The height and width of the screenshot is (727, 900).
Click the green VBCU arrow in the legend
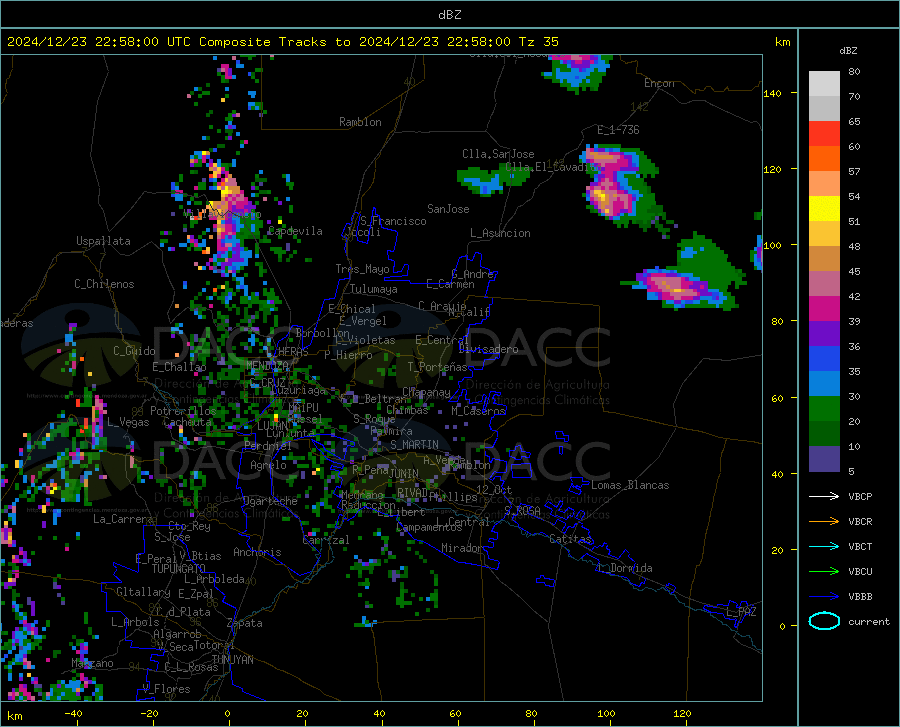pyautogui.click(x=824, y=572)
